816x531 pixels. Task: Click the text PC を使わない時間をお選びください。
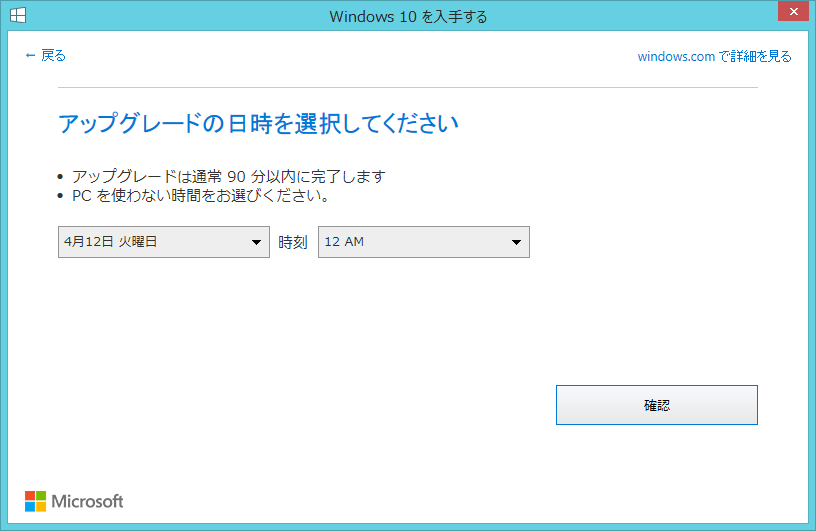[200, 196]
